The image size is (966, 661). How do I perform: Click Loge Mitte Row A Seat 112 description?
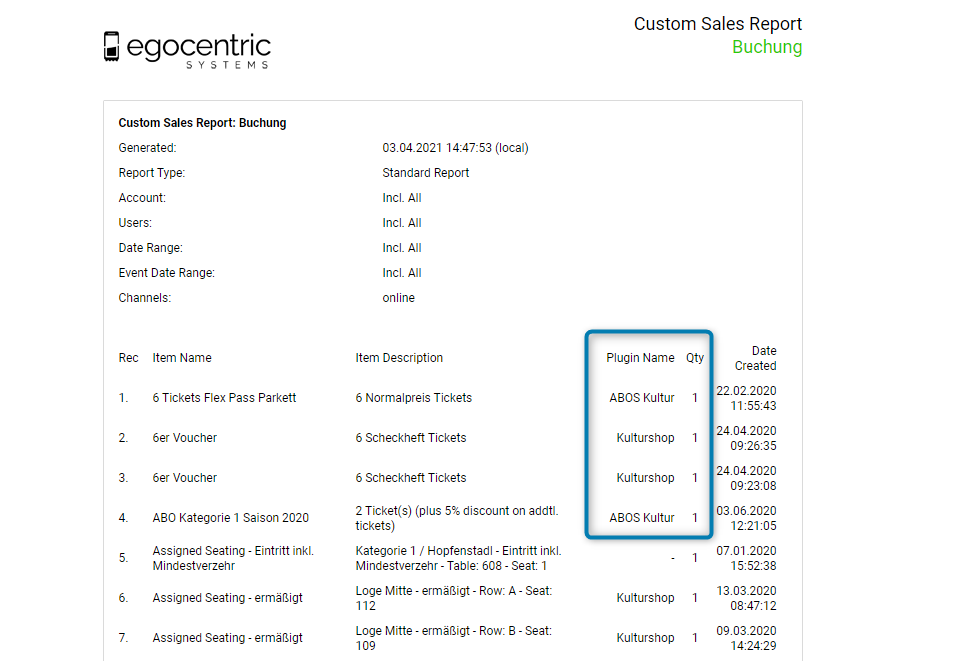point(453,598)
